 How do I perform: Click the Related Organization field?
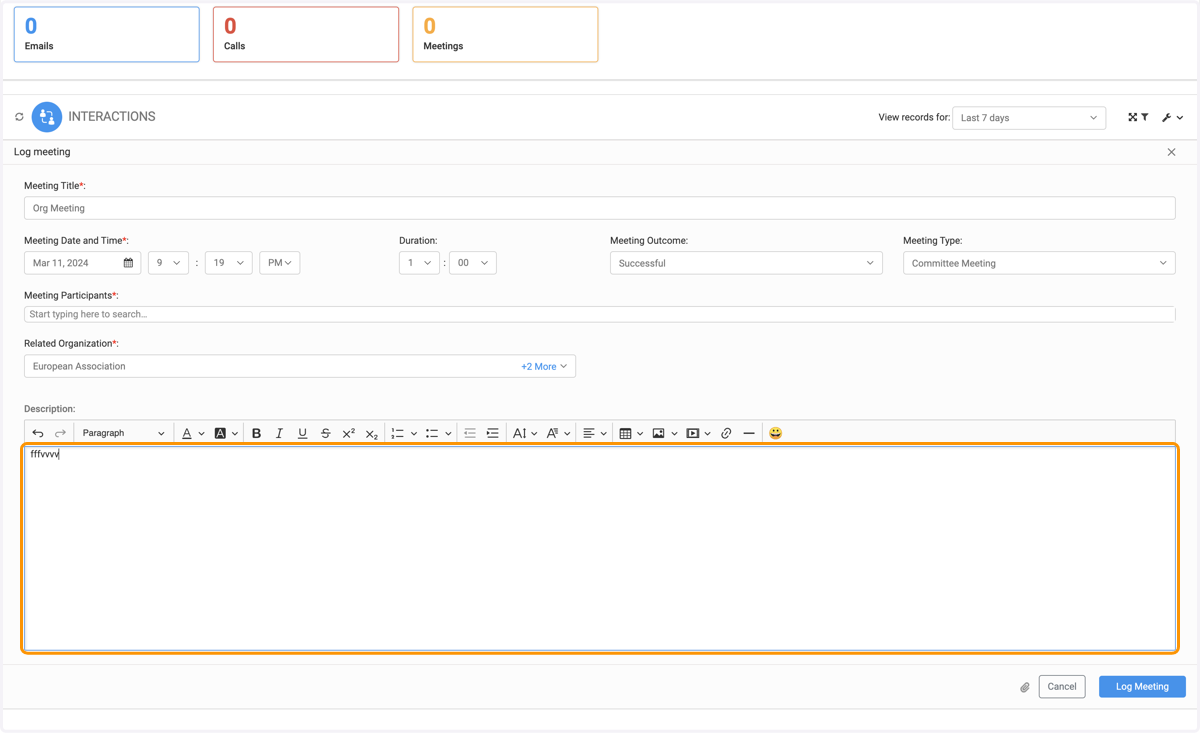coord(299,366)
